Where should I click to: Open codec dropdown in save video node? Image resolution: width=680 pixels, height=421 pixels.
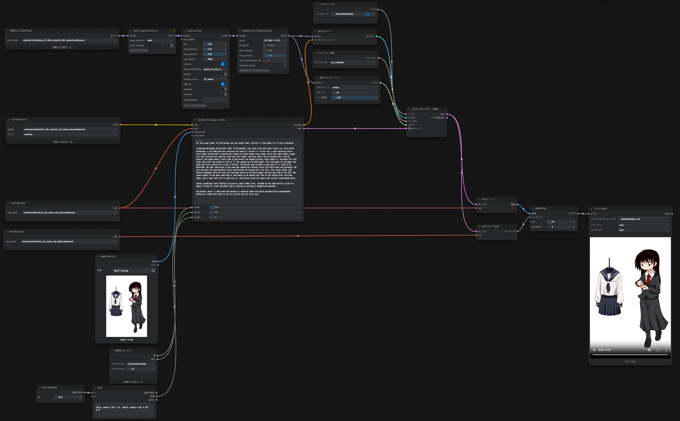(644, 230)
